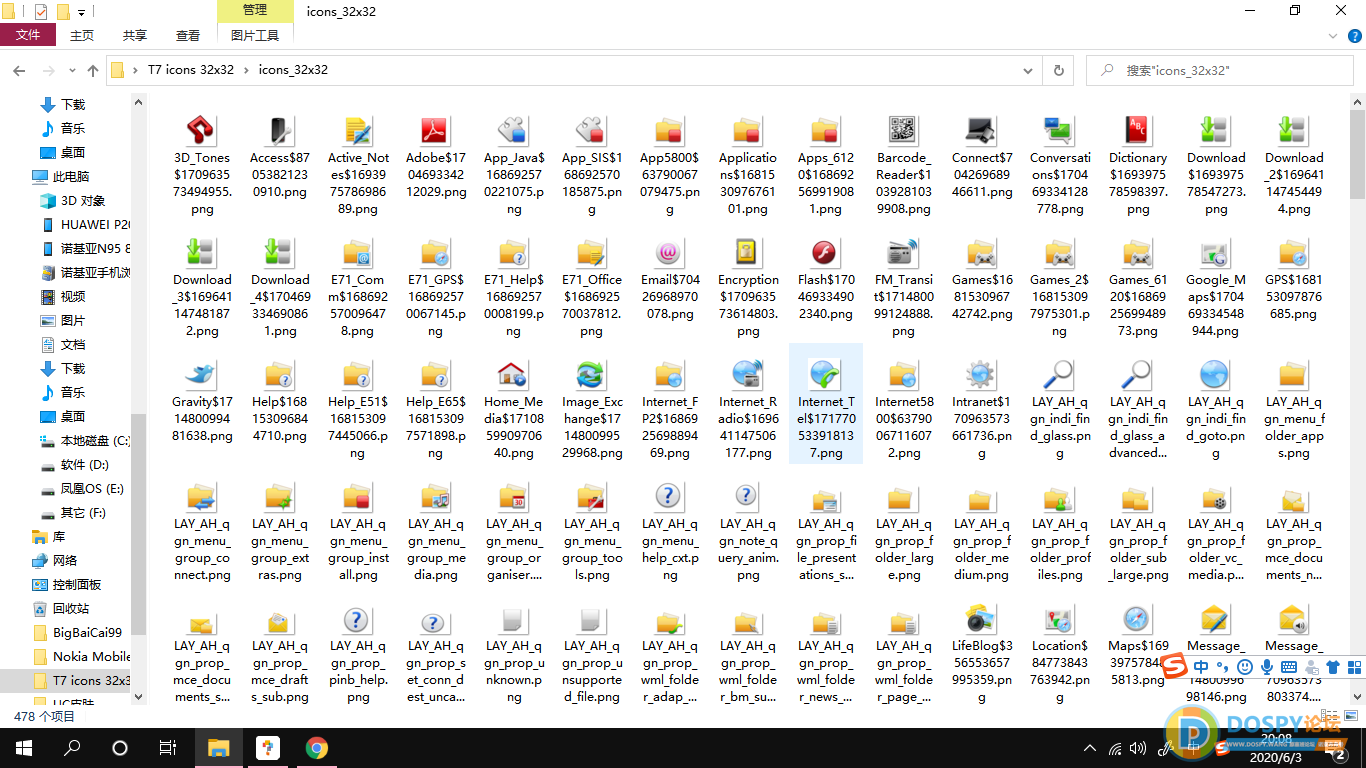The image size is (1366, 768).
Task: Open the Windows Start menu
Action: [24, 747]
